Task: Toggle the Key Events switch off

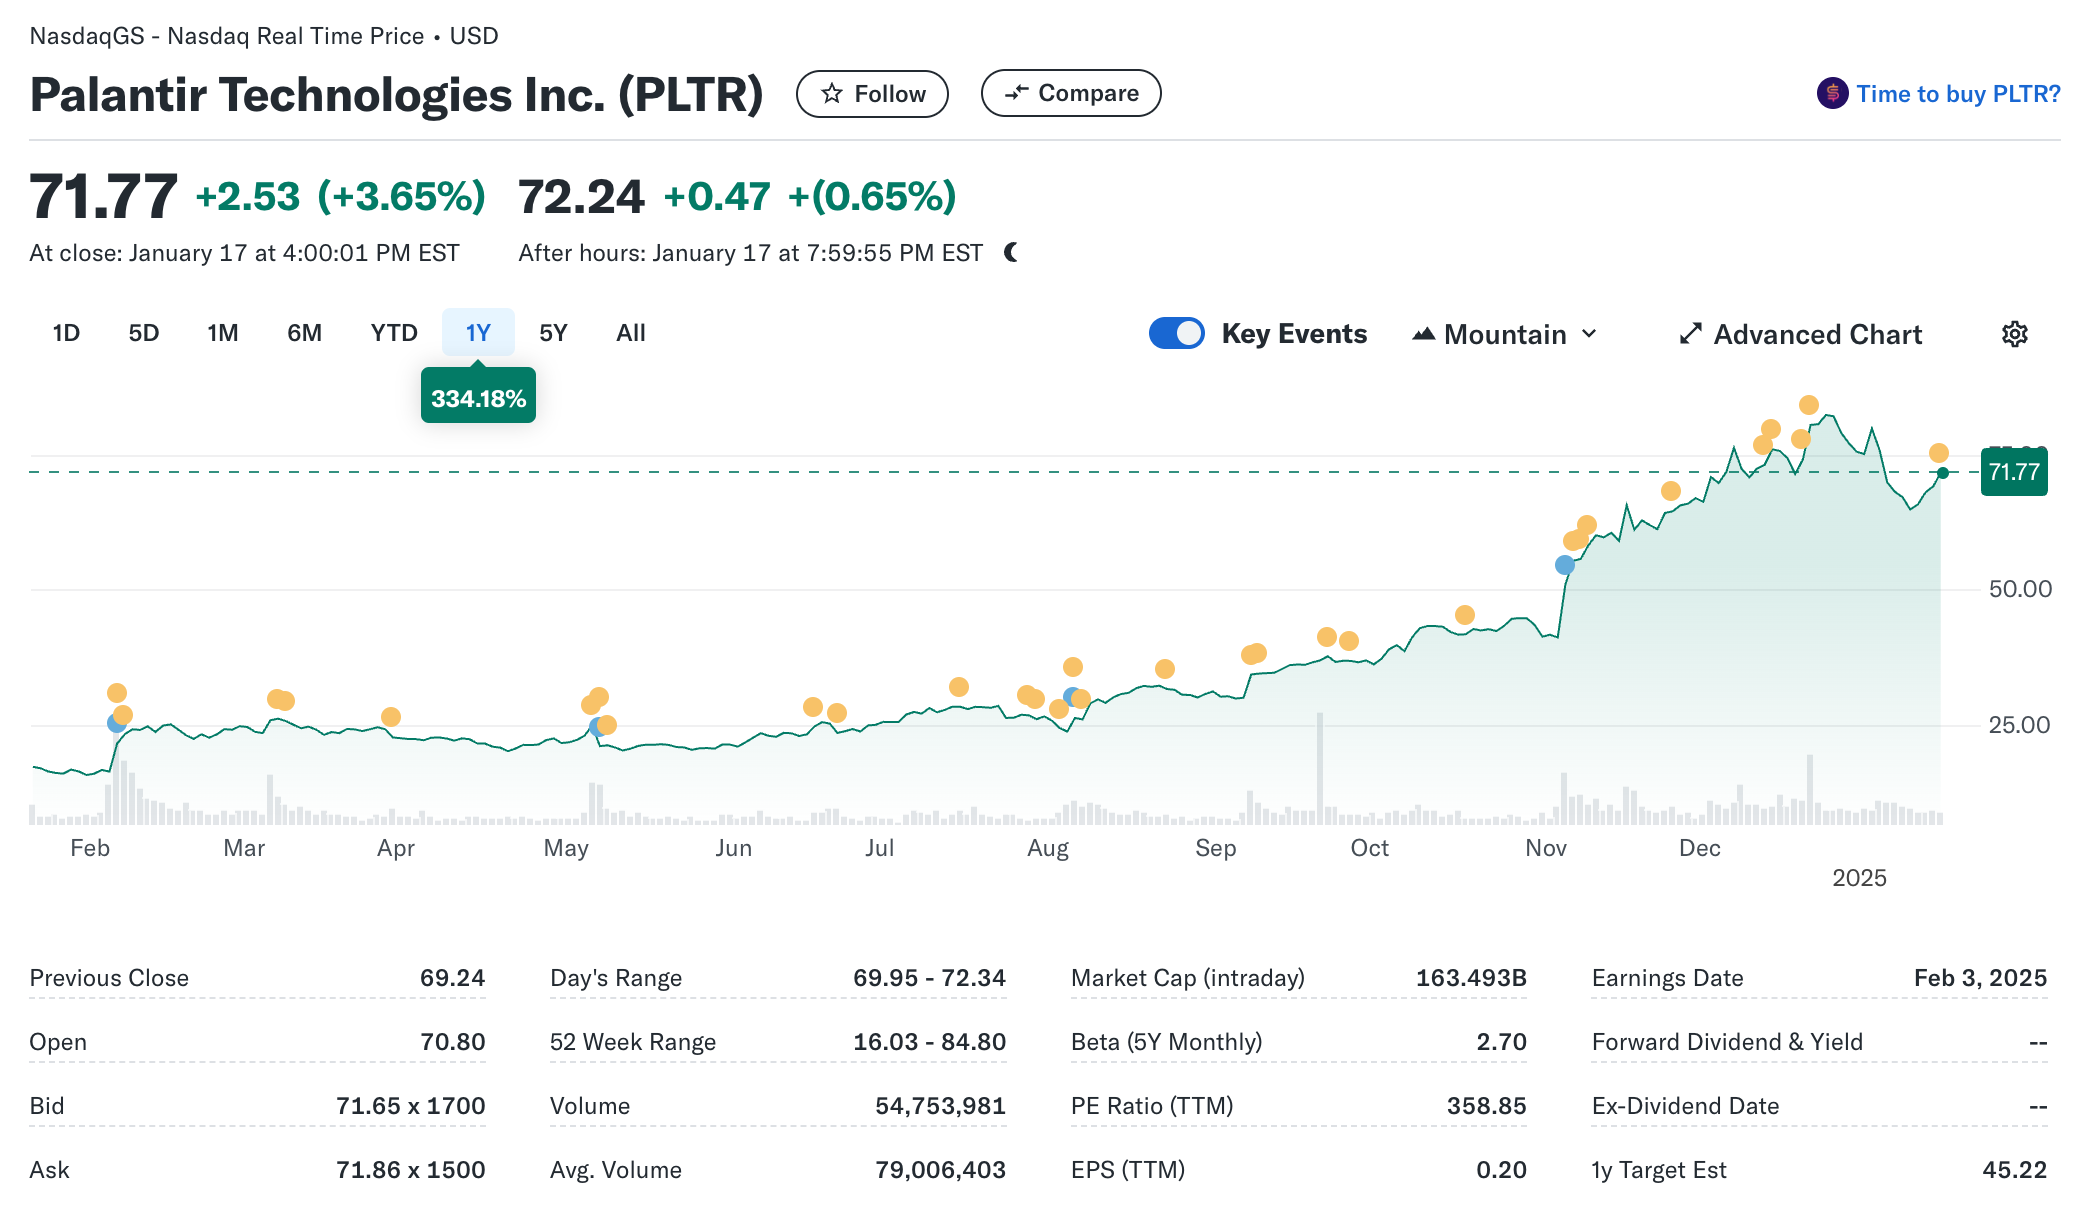Action: coord(1177,333)
